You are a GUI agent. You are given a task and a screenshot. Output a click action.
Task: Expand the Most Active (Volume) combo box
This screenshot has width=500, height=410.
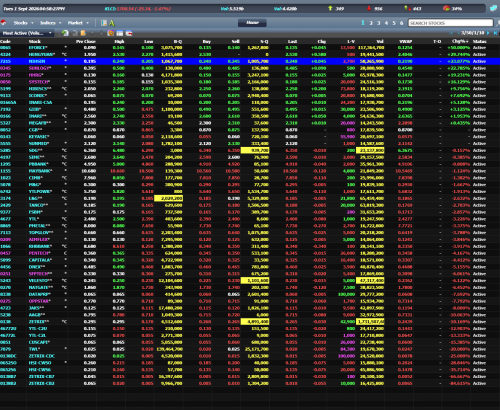27,33
